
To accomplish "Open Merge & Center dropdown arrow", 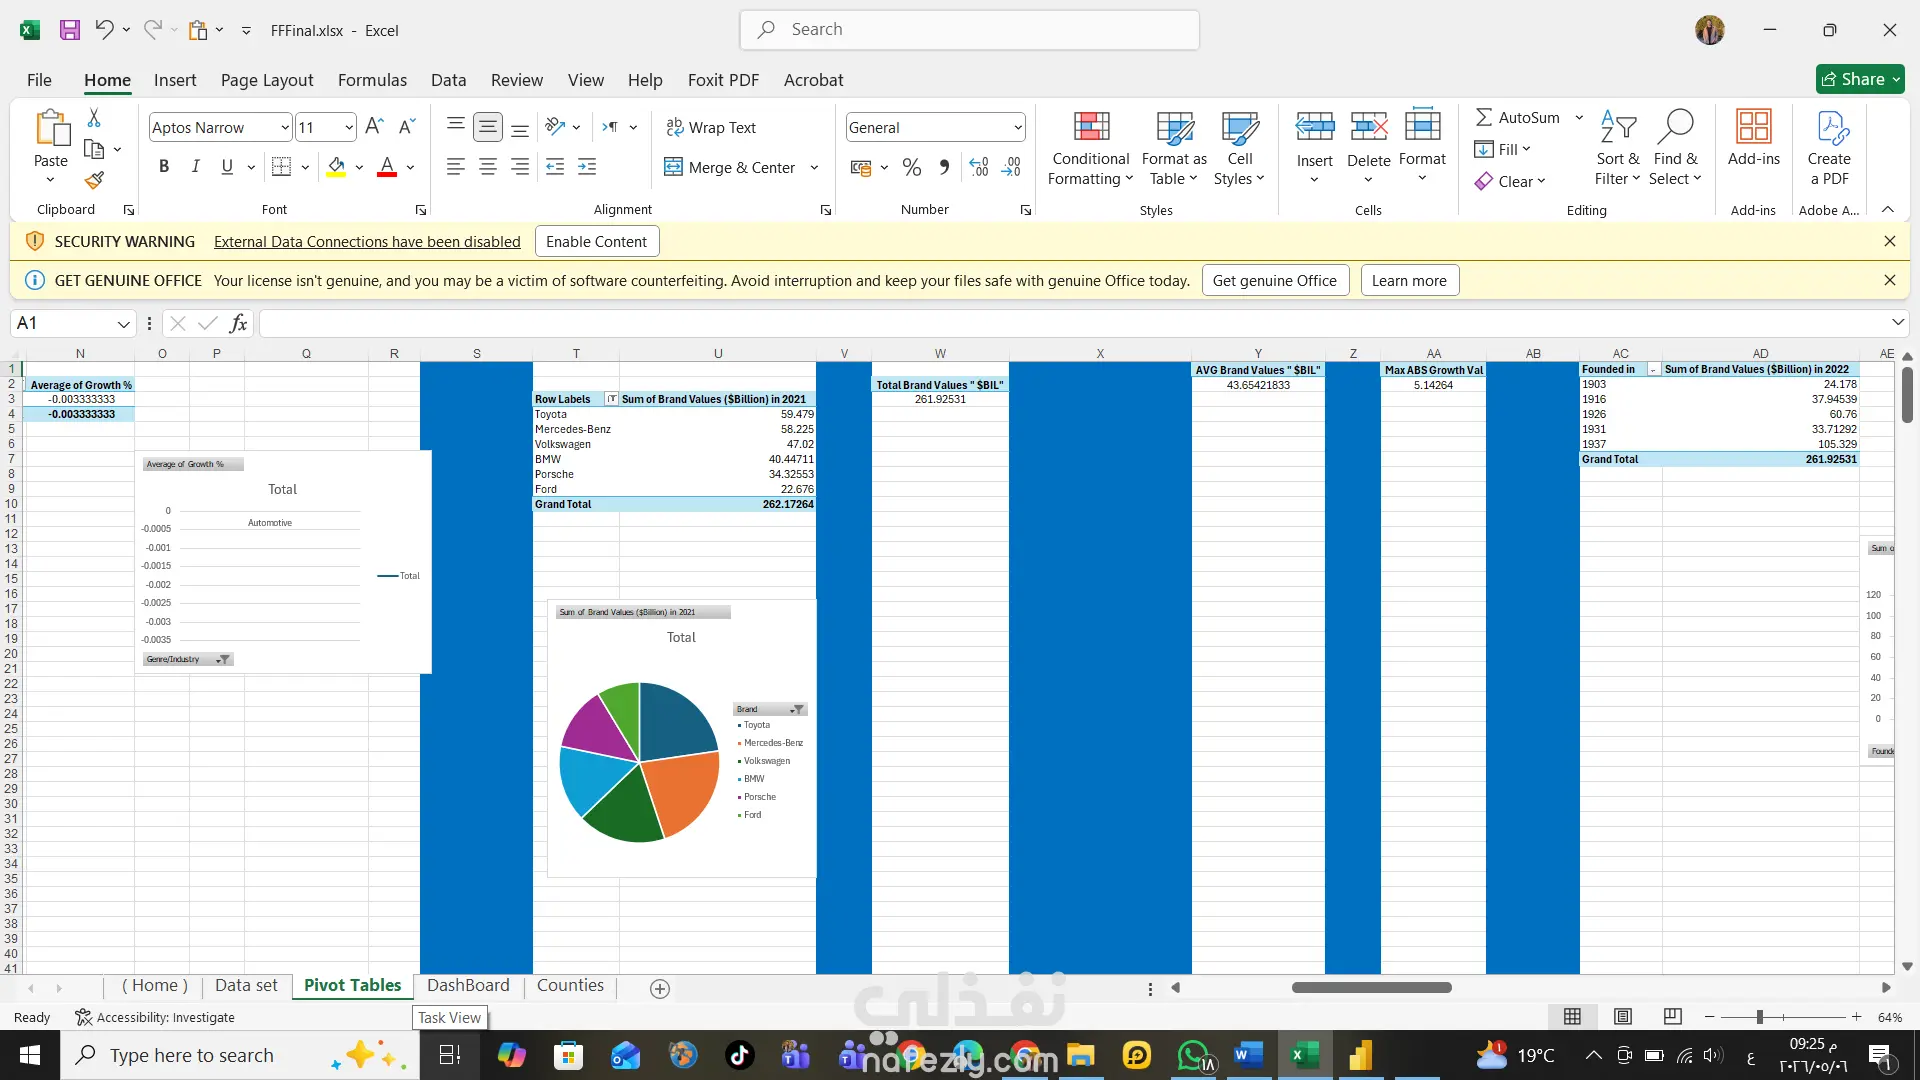I will point(815,168).
